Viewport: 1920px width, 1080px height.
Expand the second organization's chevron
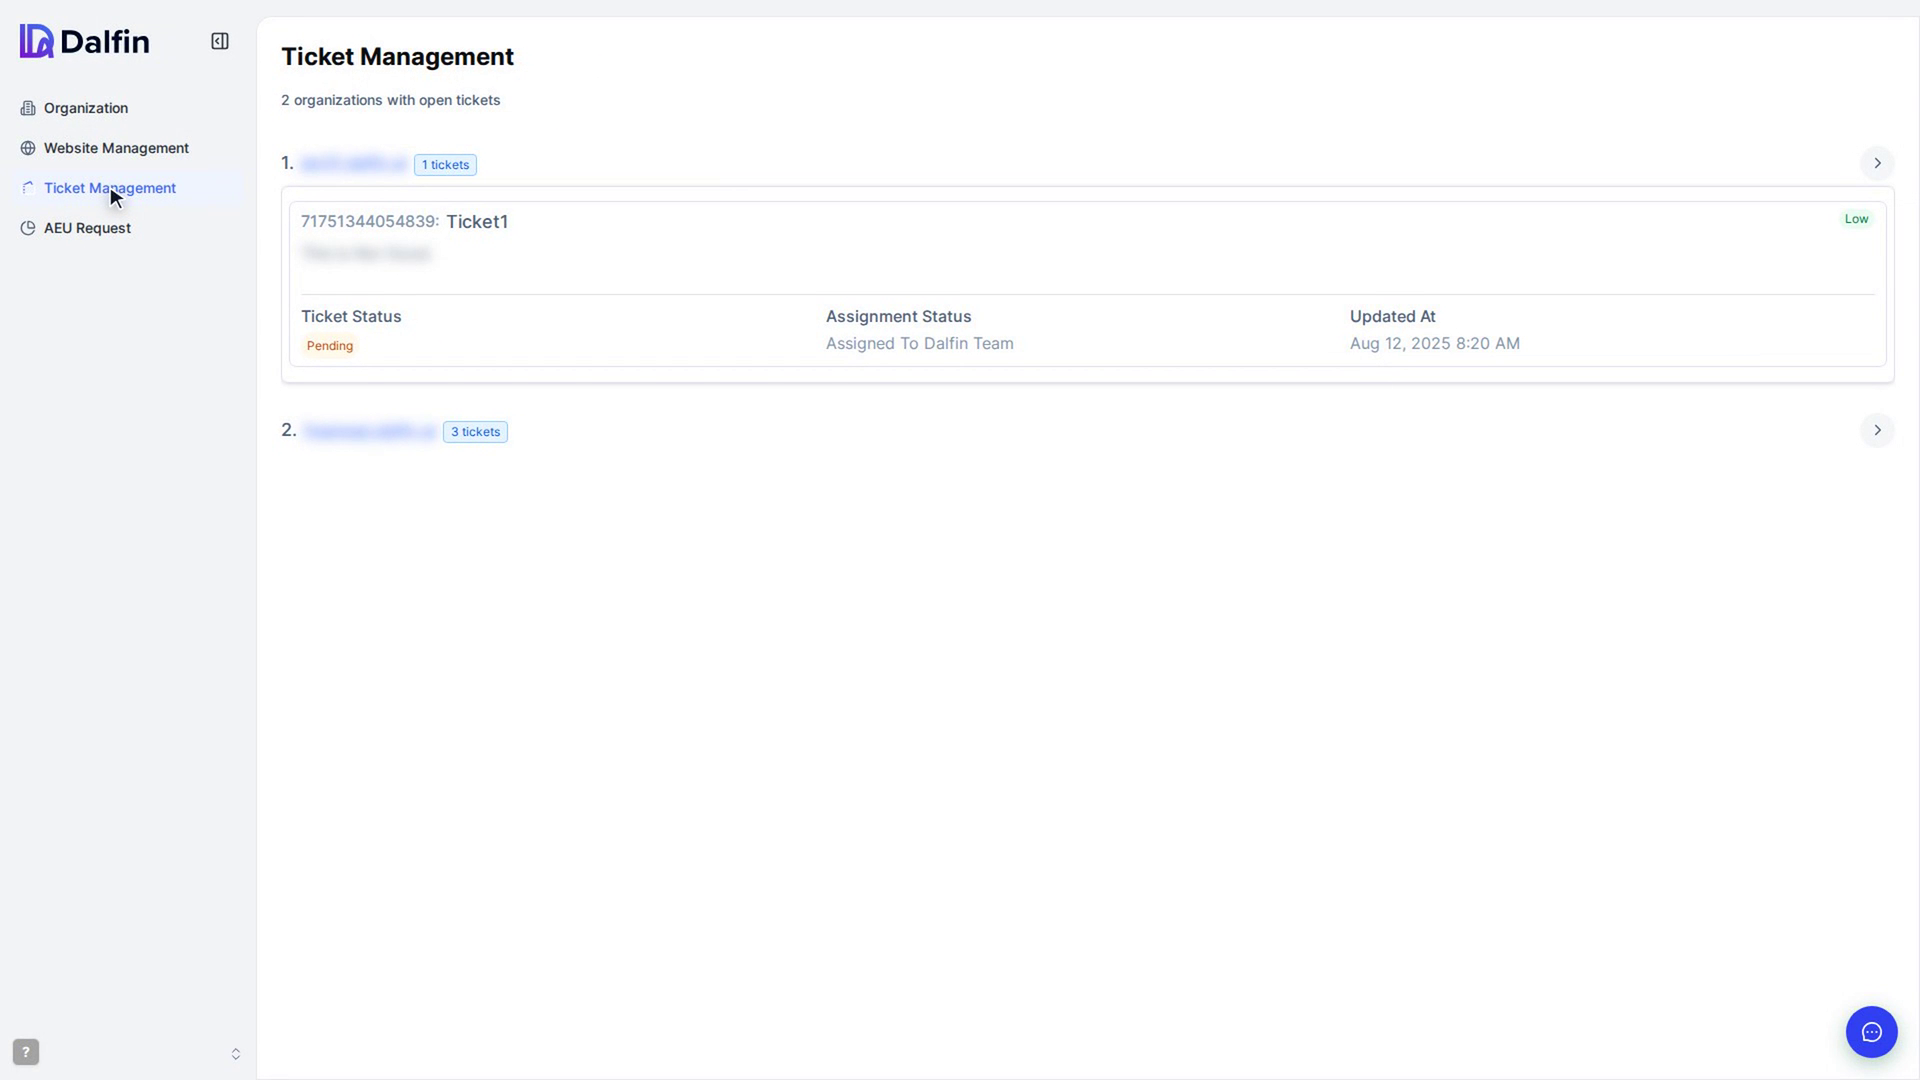[x=1877, y=430]
